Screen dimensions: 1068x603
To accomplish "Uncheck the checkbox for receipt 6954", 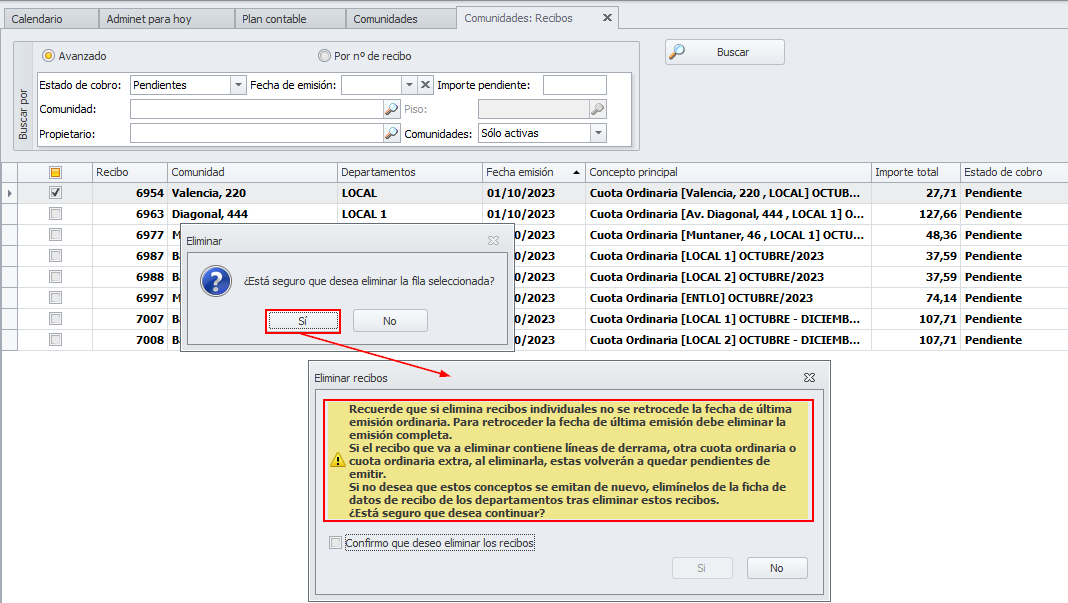I will (55, 193).
